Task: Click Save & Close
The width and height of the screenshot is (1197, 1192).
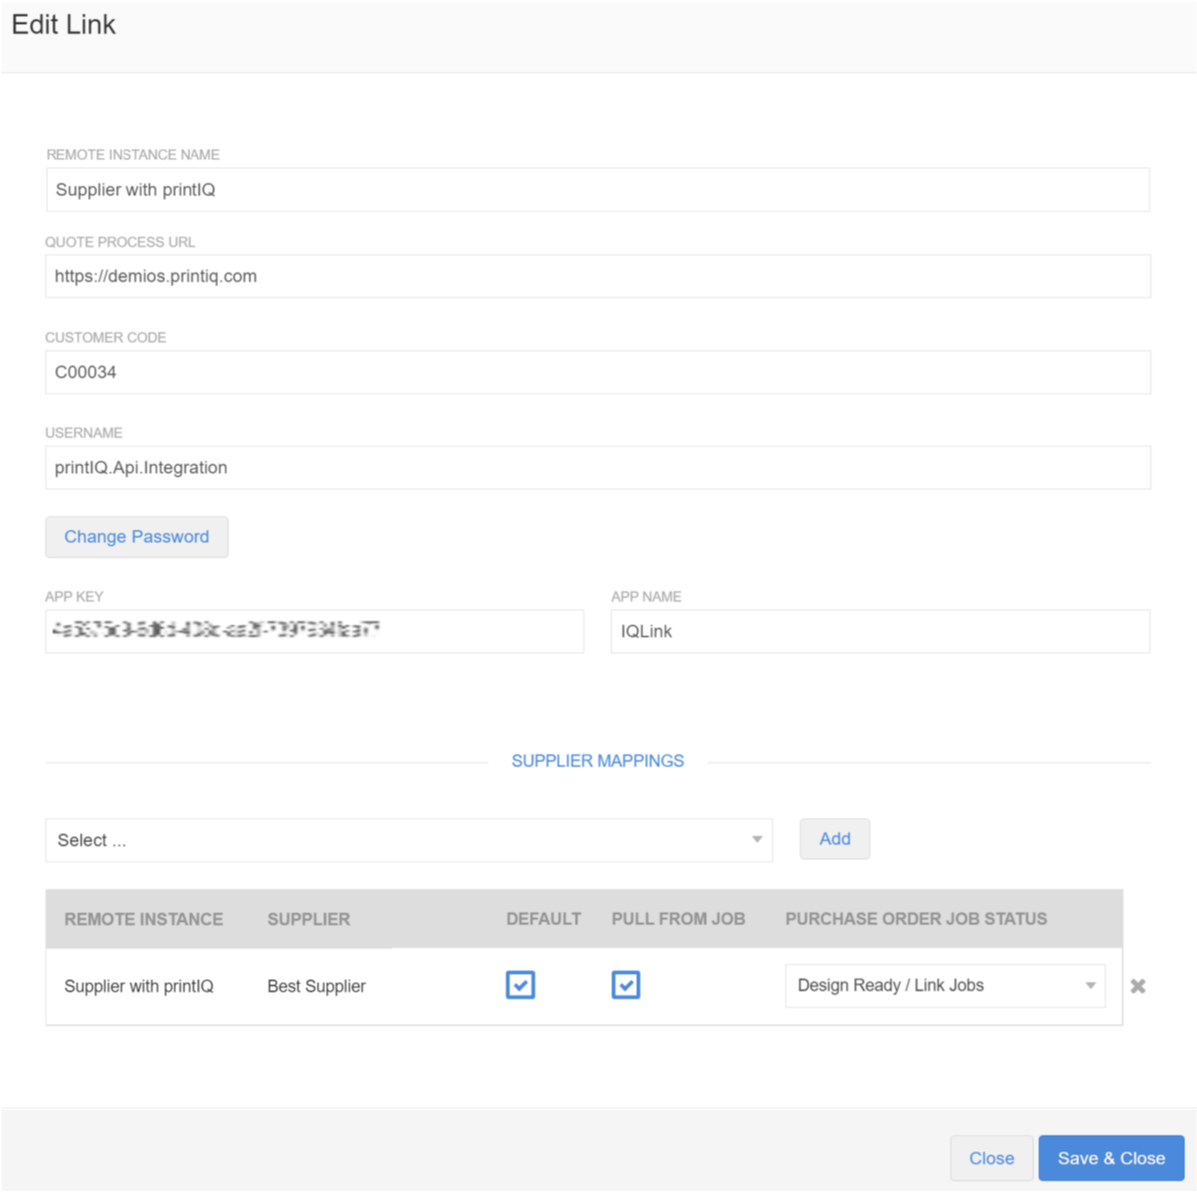Action: click(1111, 1158)
